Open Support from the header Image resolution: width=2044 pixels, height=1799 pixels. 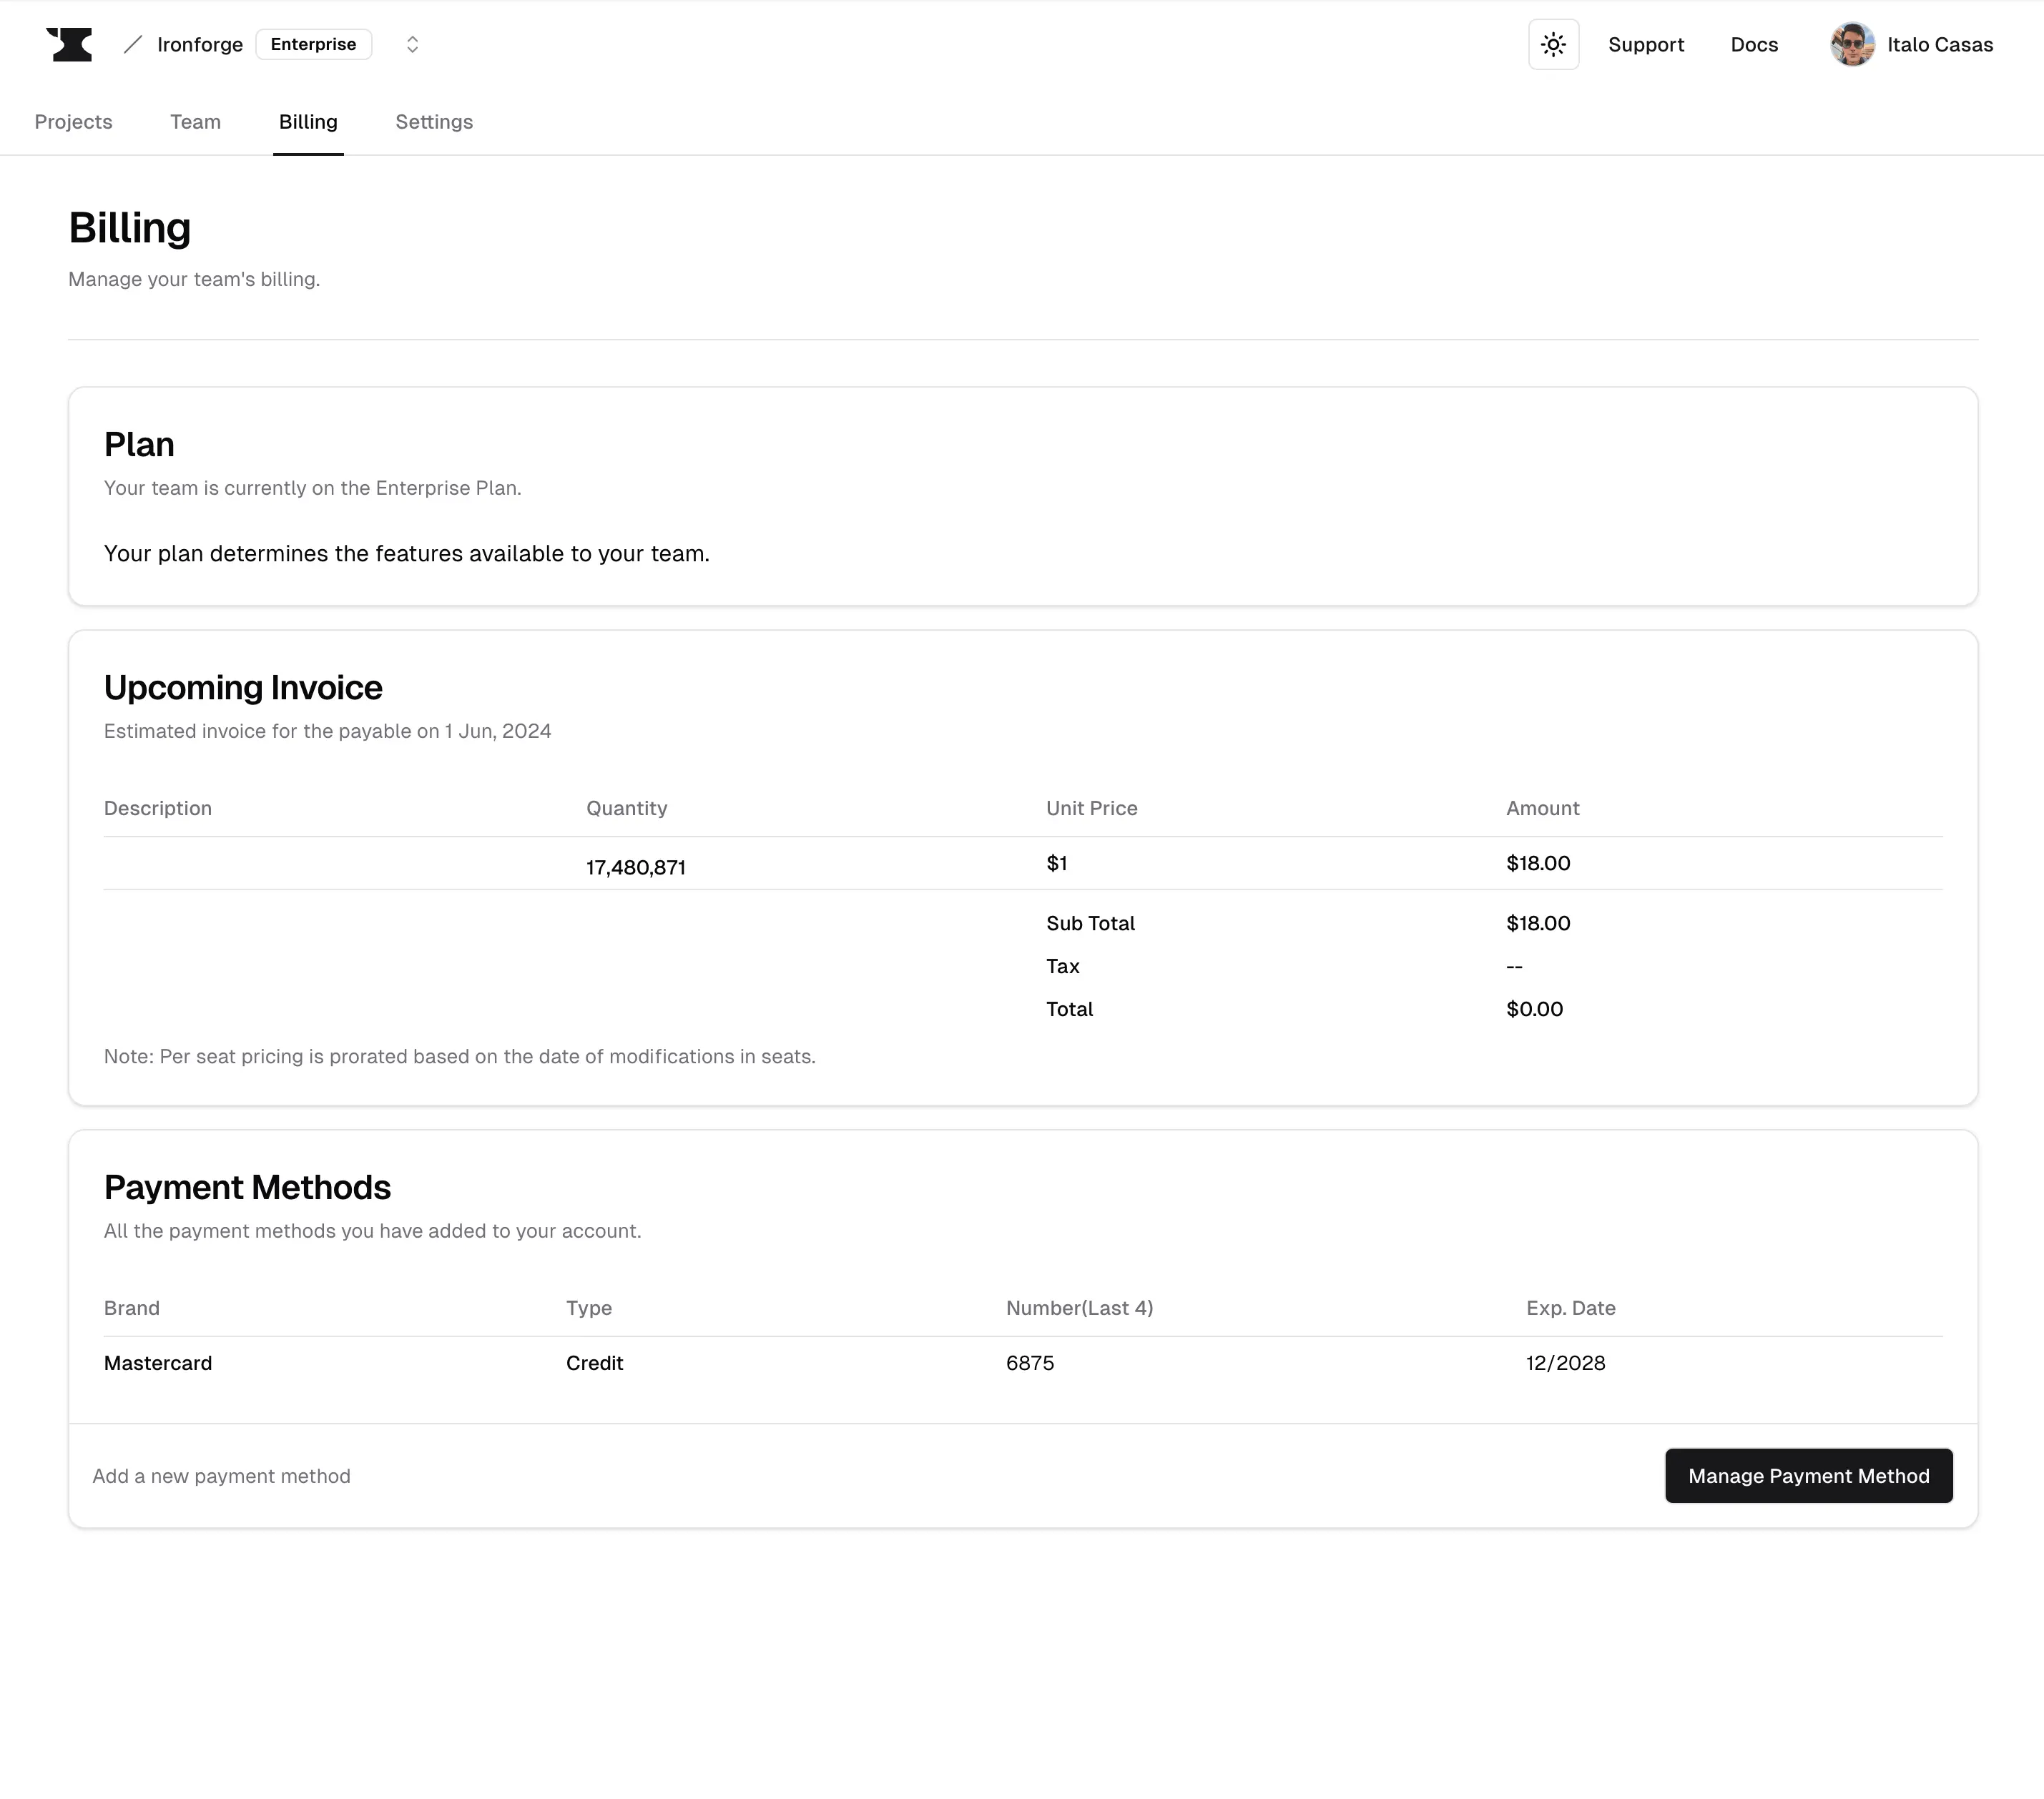pyautogui.click(x=1645, y=44)
